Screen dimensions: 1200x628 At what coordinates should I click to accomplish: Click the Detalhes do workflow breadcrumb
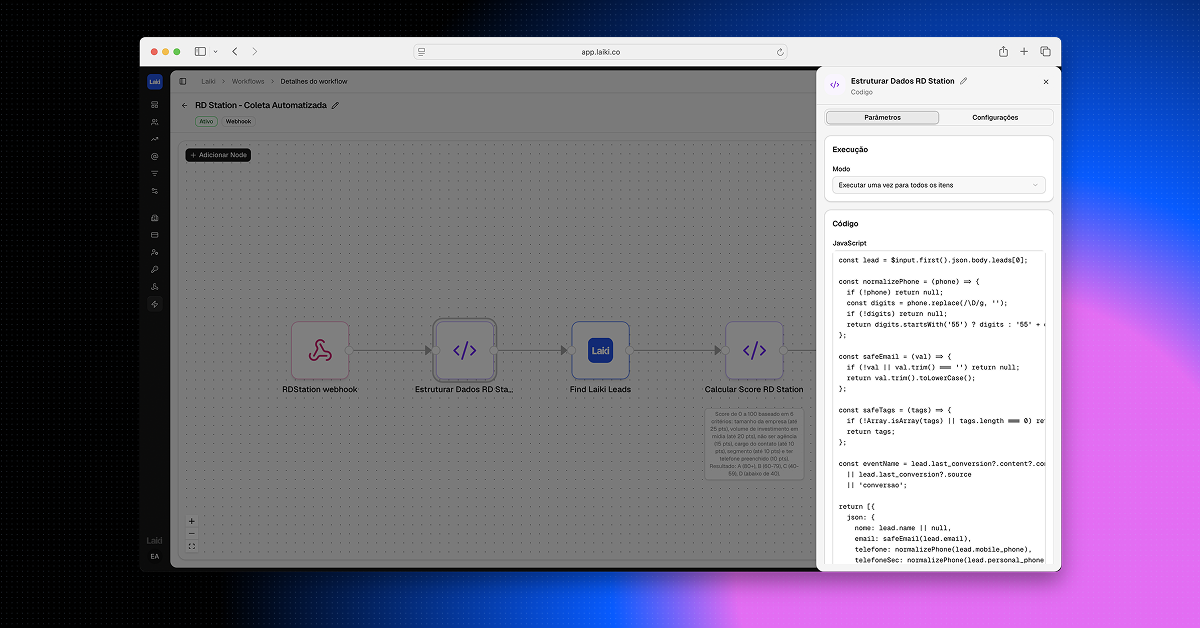[x=314, y=81]
